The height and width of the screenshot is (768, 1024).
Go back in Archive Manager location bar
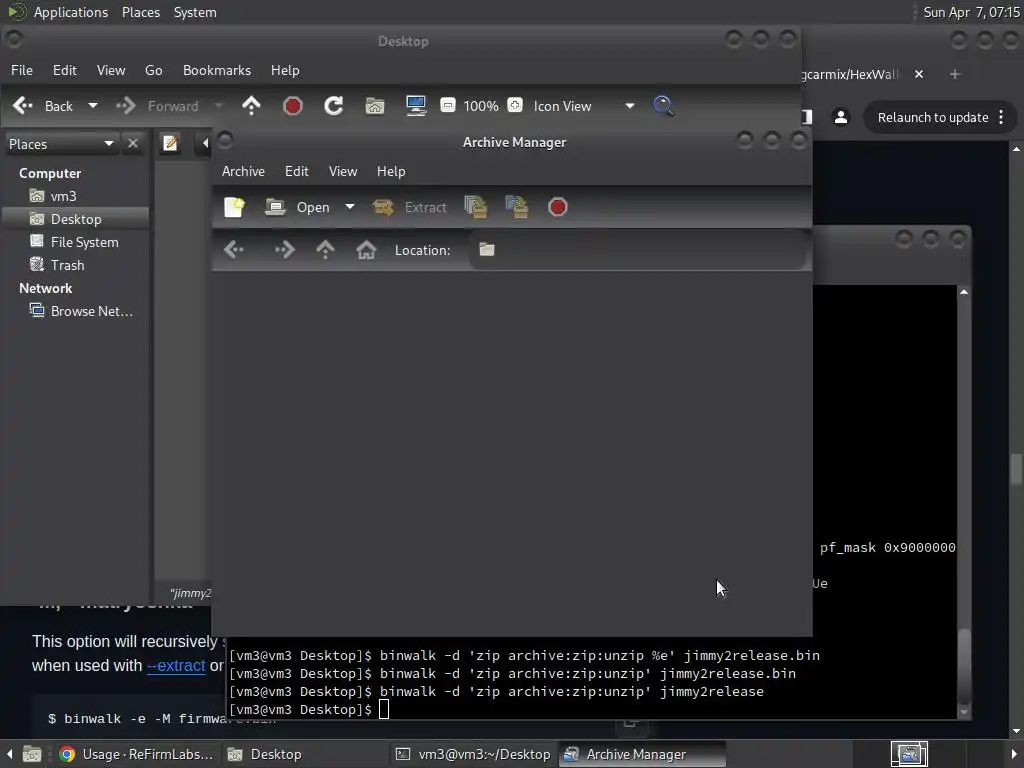[x=234, y=249]
